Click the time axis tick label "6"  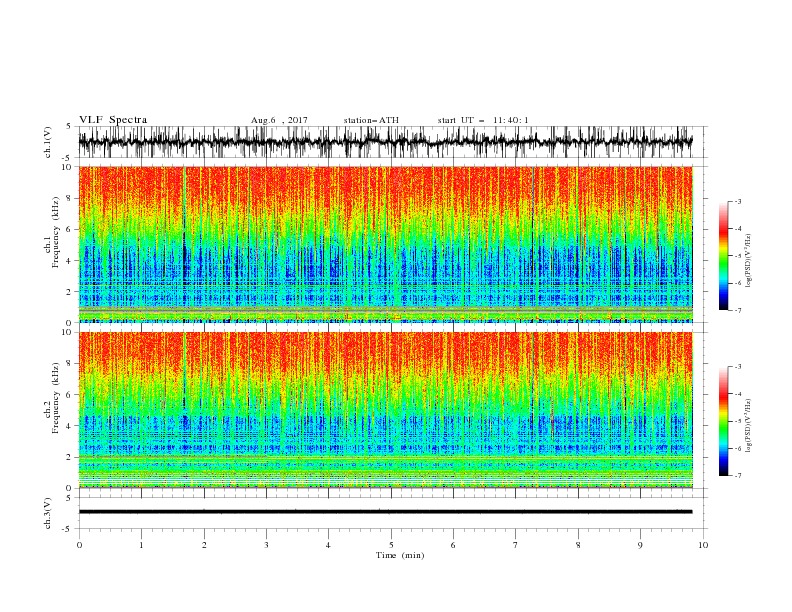click(x=453, y=545)
